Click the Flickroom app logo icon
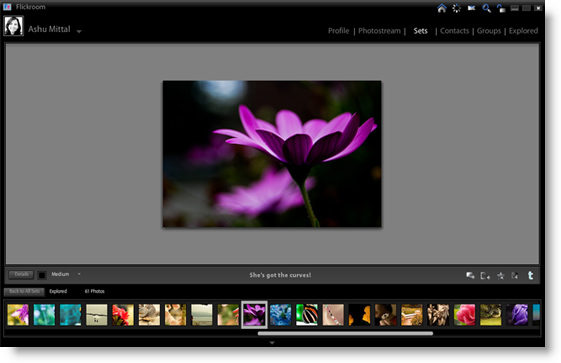 7,7
